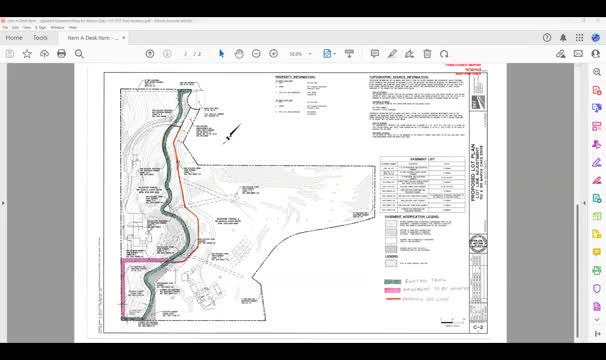Switch to the Tools tab

40,38
